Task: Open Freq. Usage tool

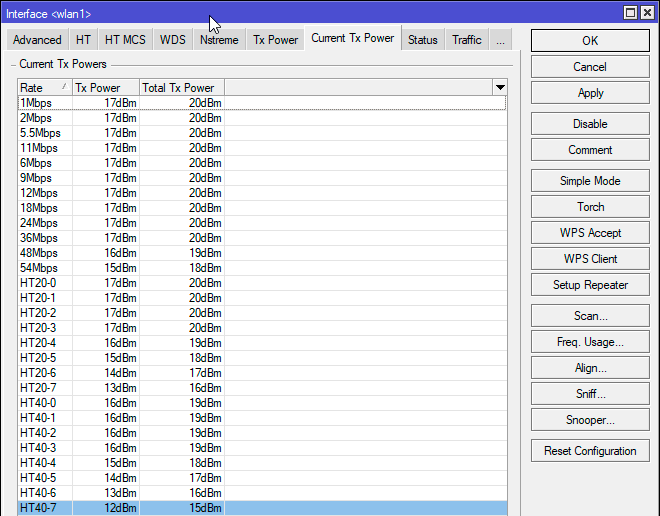Action: [590, 342]
